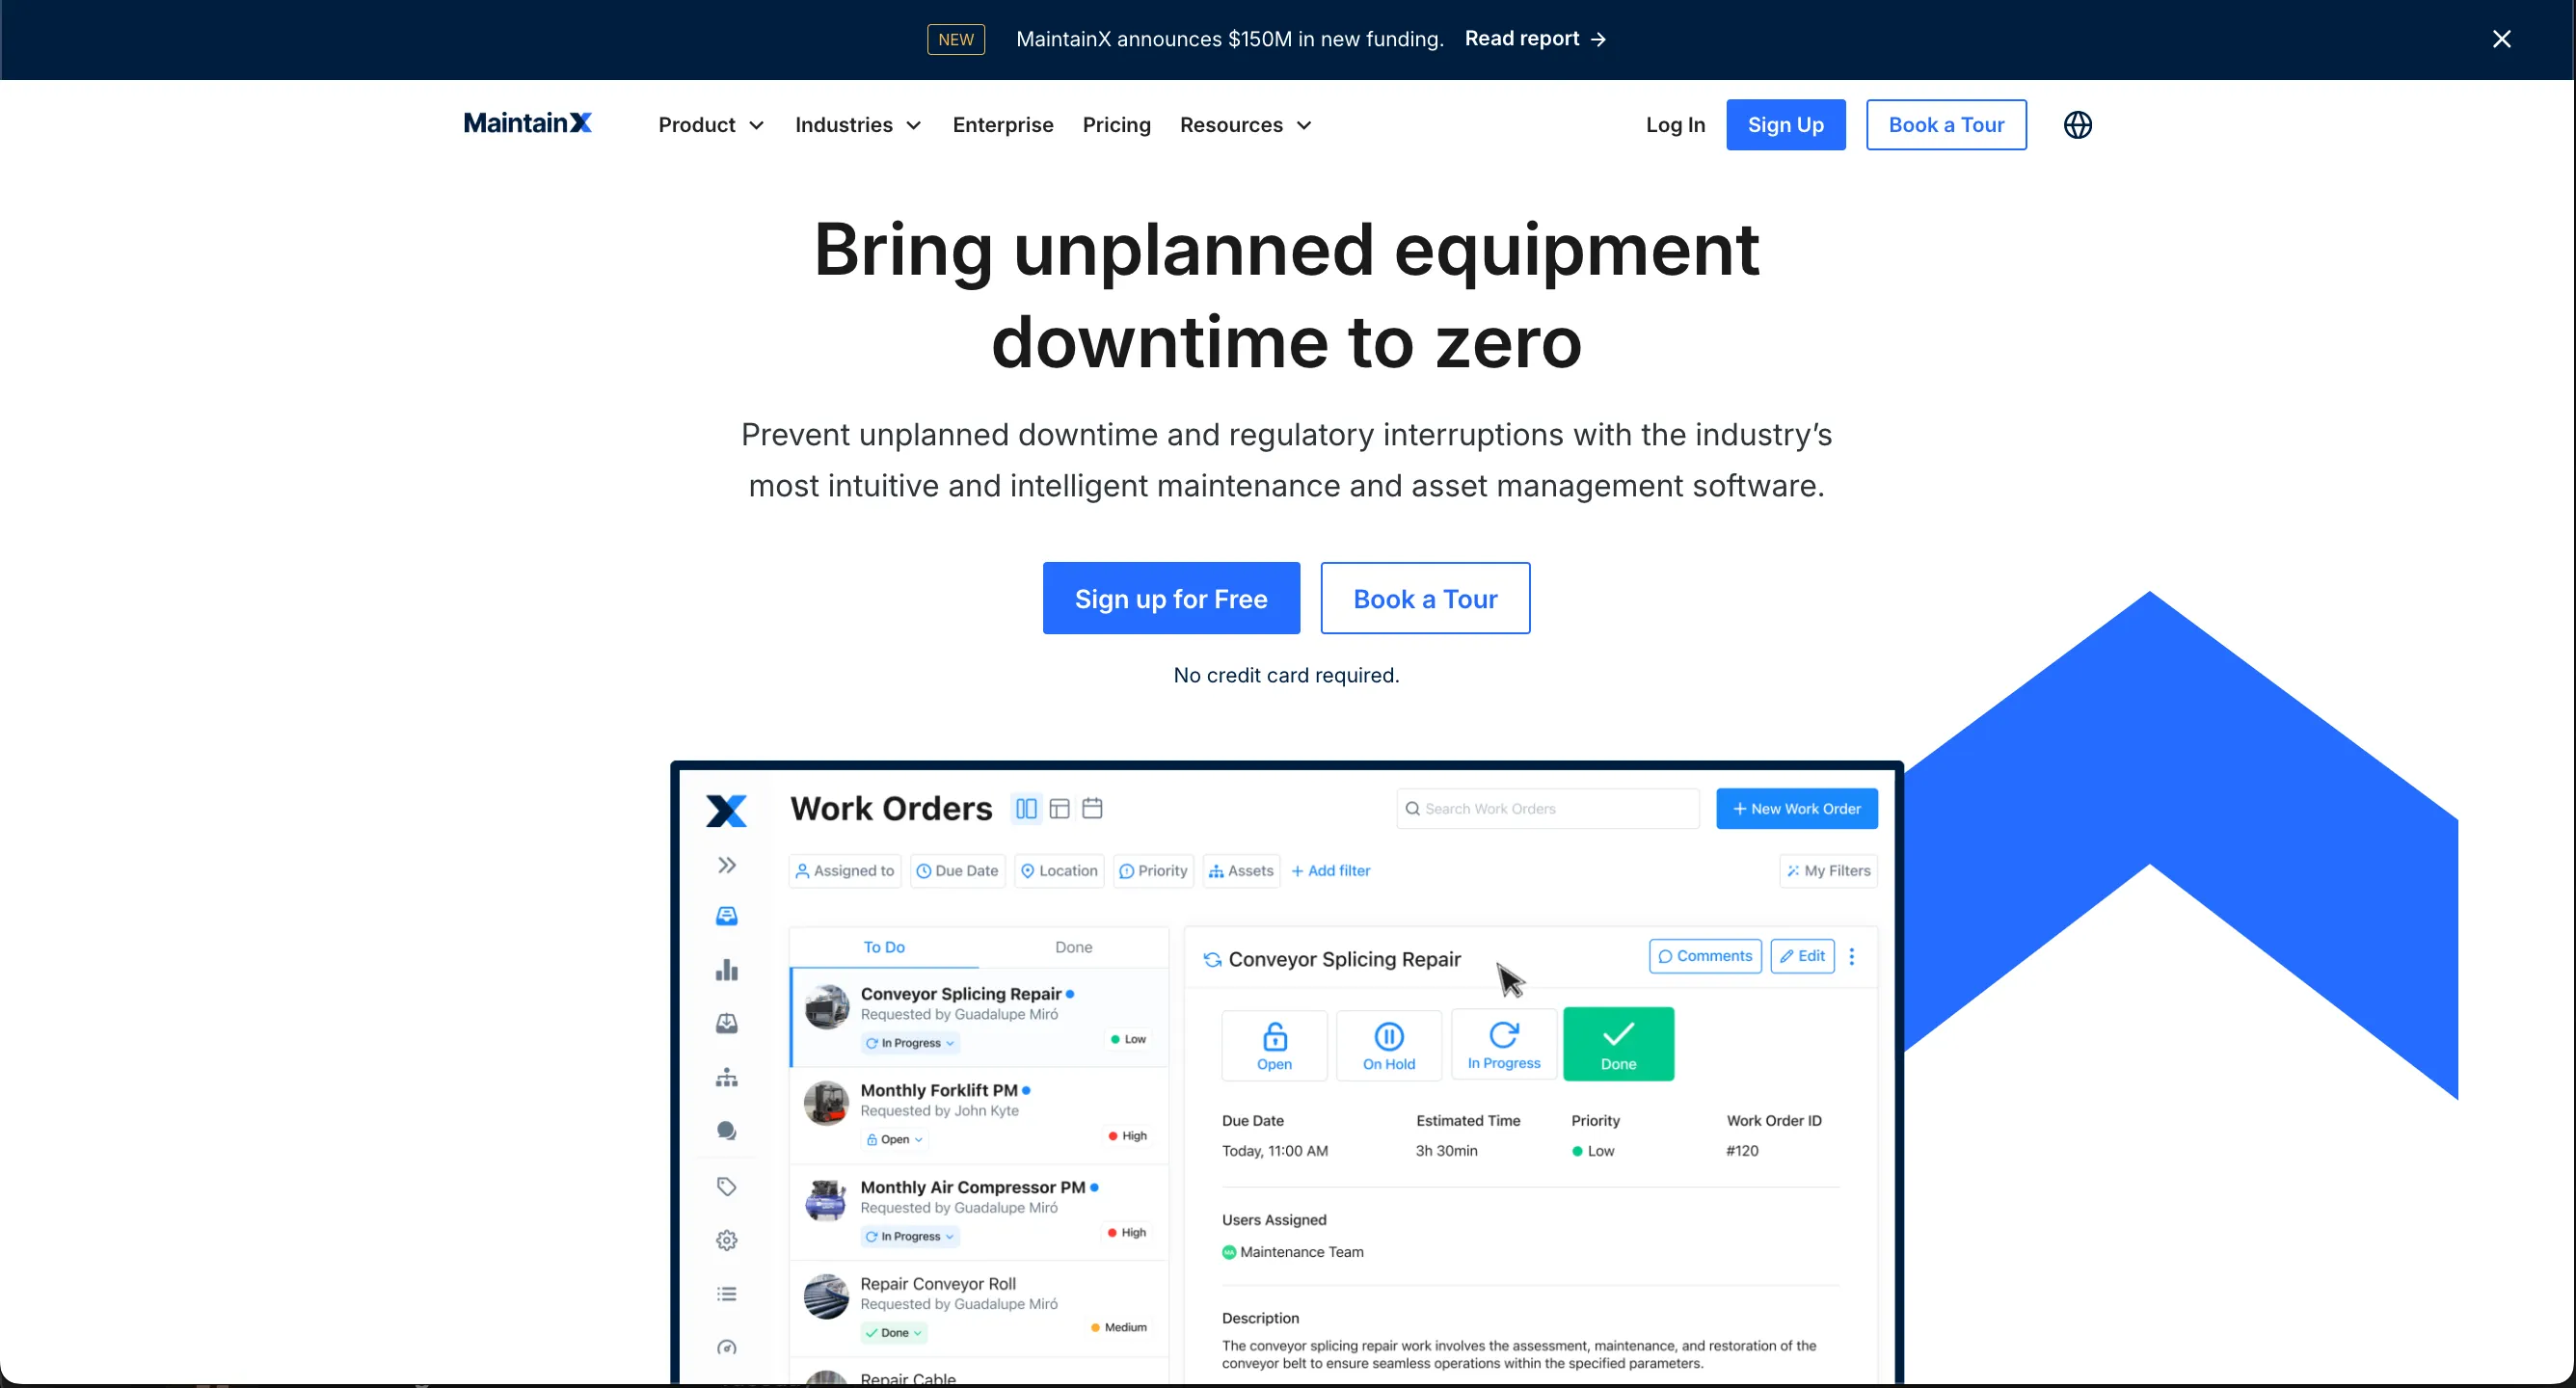Expand the Industries dropdown menu
The width and height of the screenshot is (2576, 1388).
tap(858, 125)
